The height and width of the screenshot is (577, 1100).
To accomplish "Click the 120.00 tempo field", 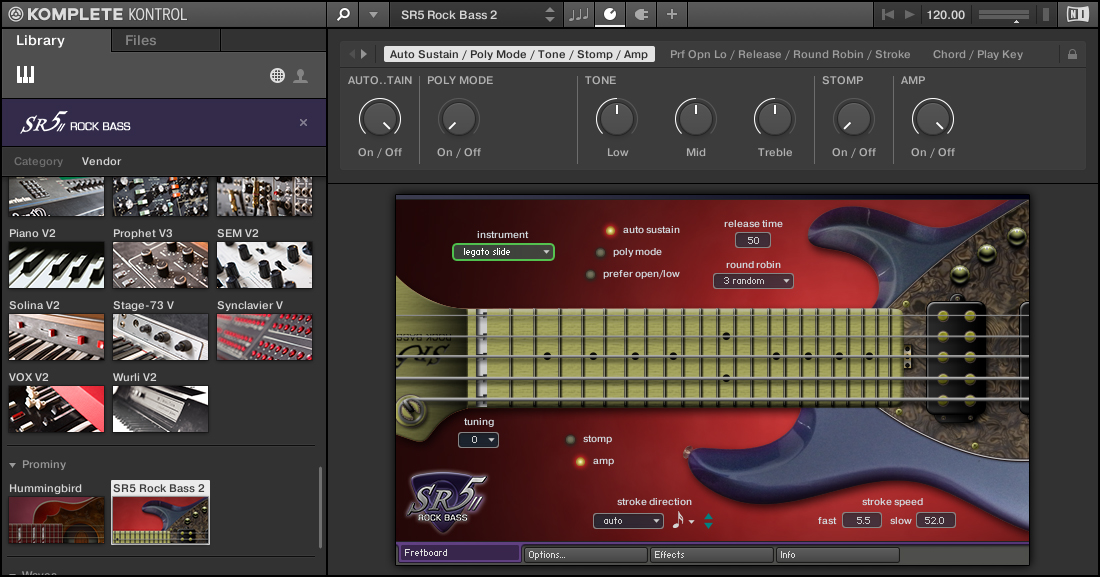I will (x=946, y=15).
